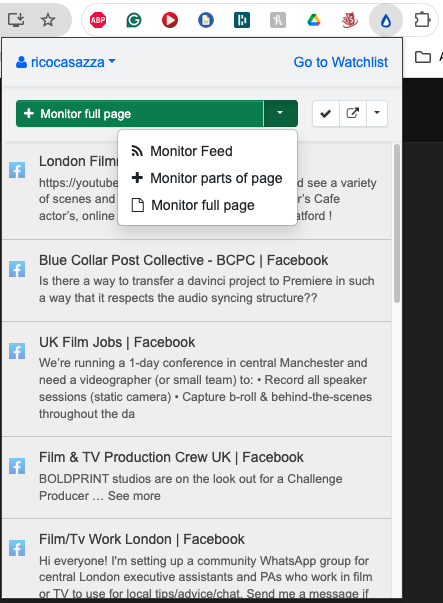Select Monitor Feed from the menu

tap(207, 151)
